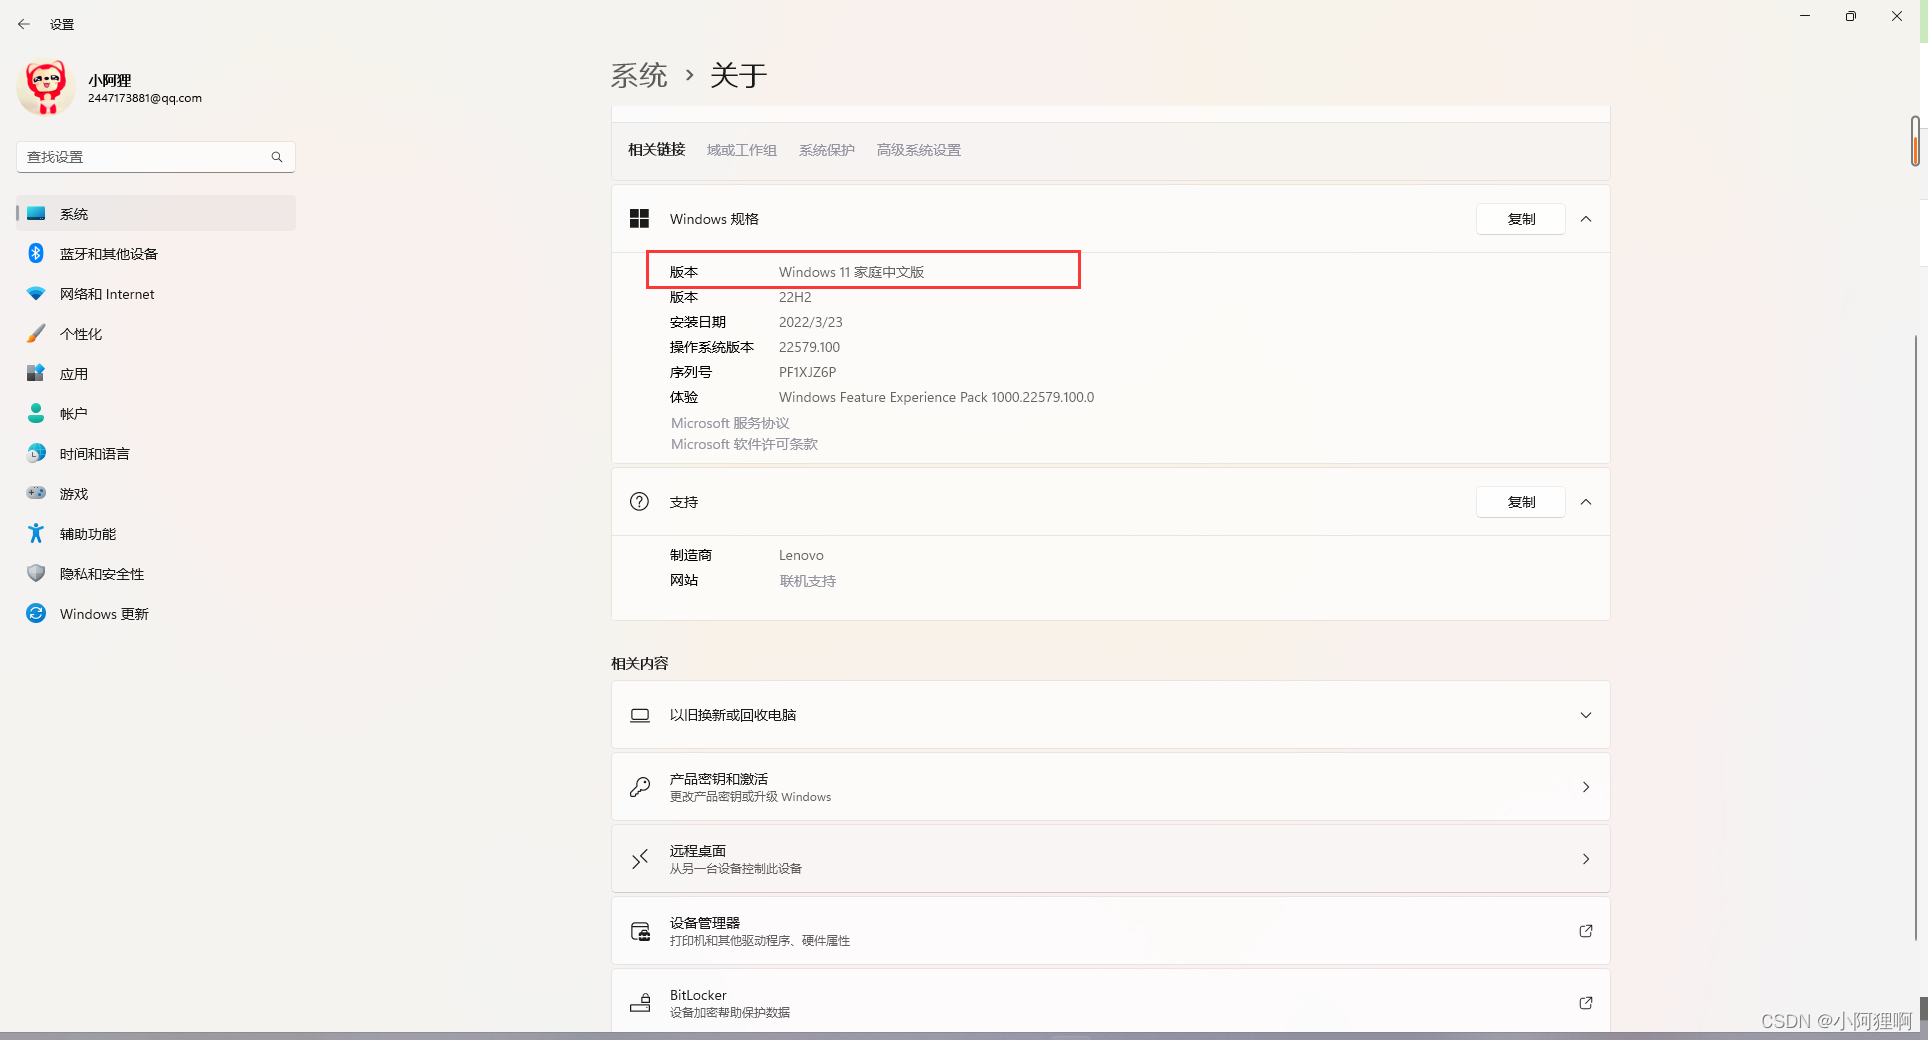Click the 隐私和安全性 shield icon

tap(36, 574)
